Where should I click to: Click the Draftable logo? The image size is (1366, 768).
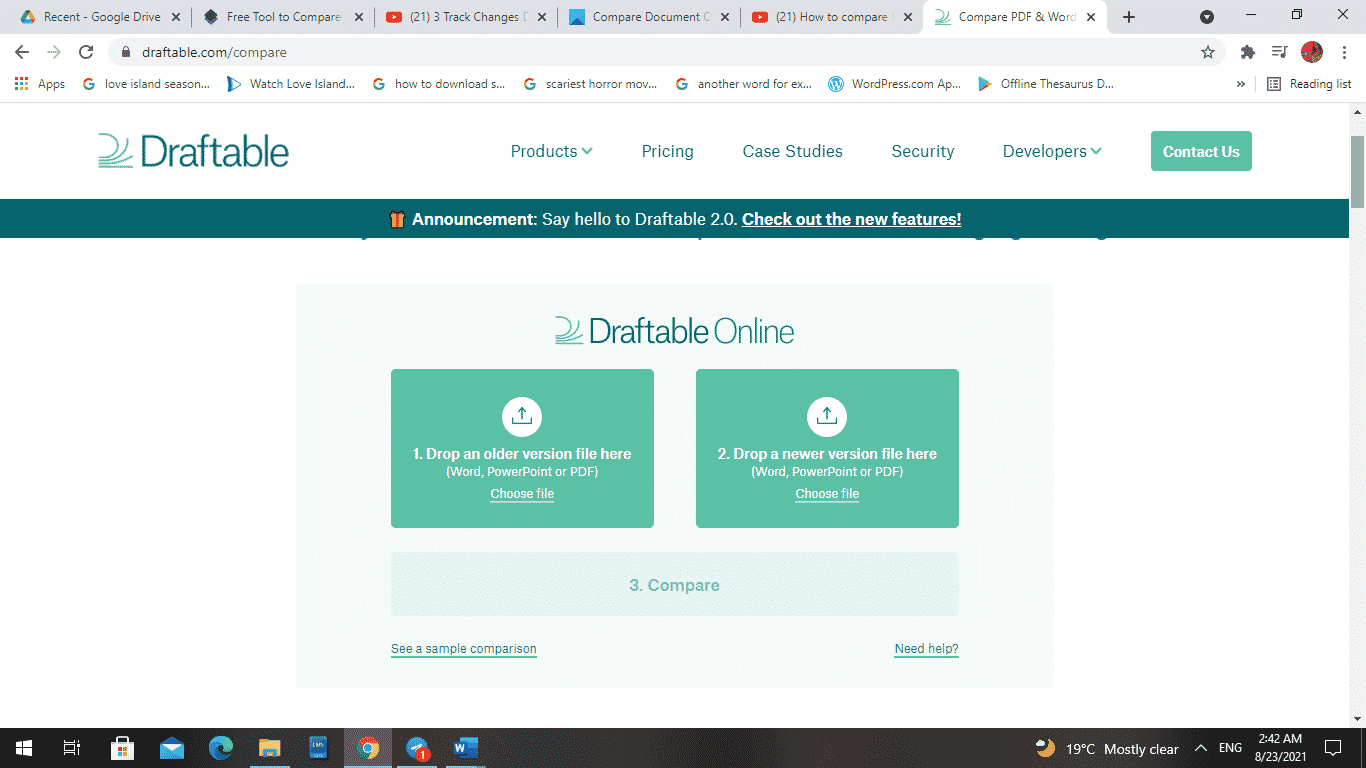[192, 150]
